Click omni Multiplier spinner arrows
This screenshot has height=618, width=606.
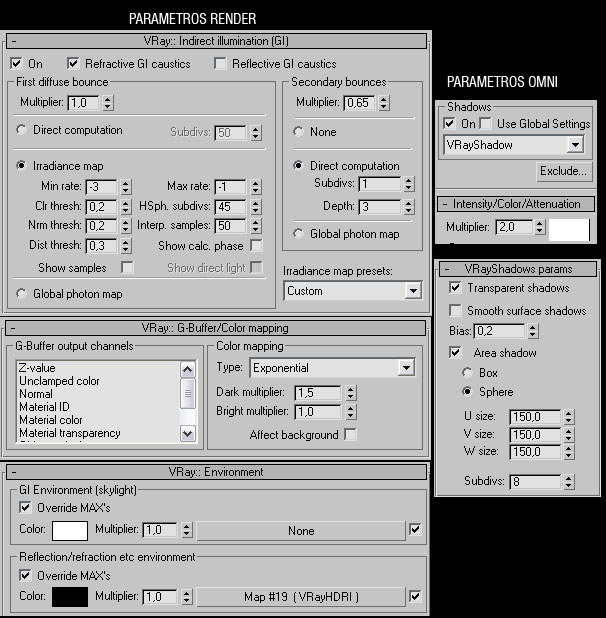(x=539, y=227)
